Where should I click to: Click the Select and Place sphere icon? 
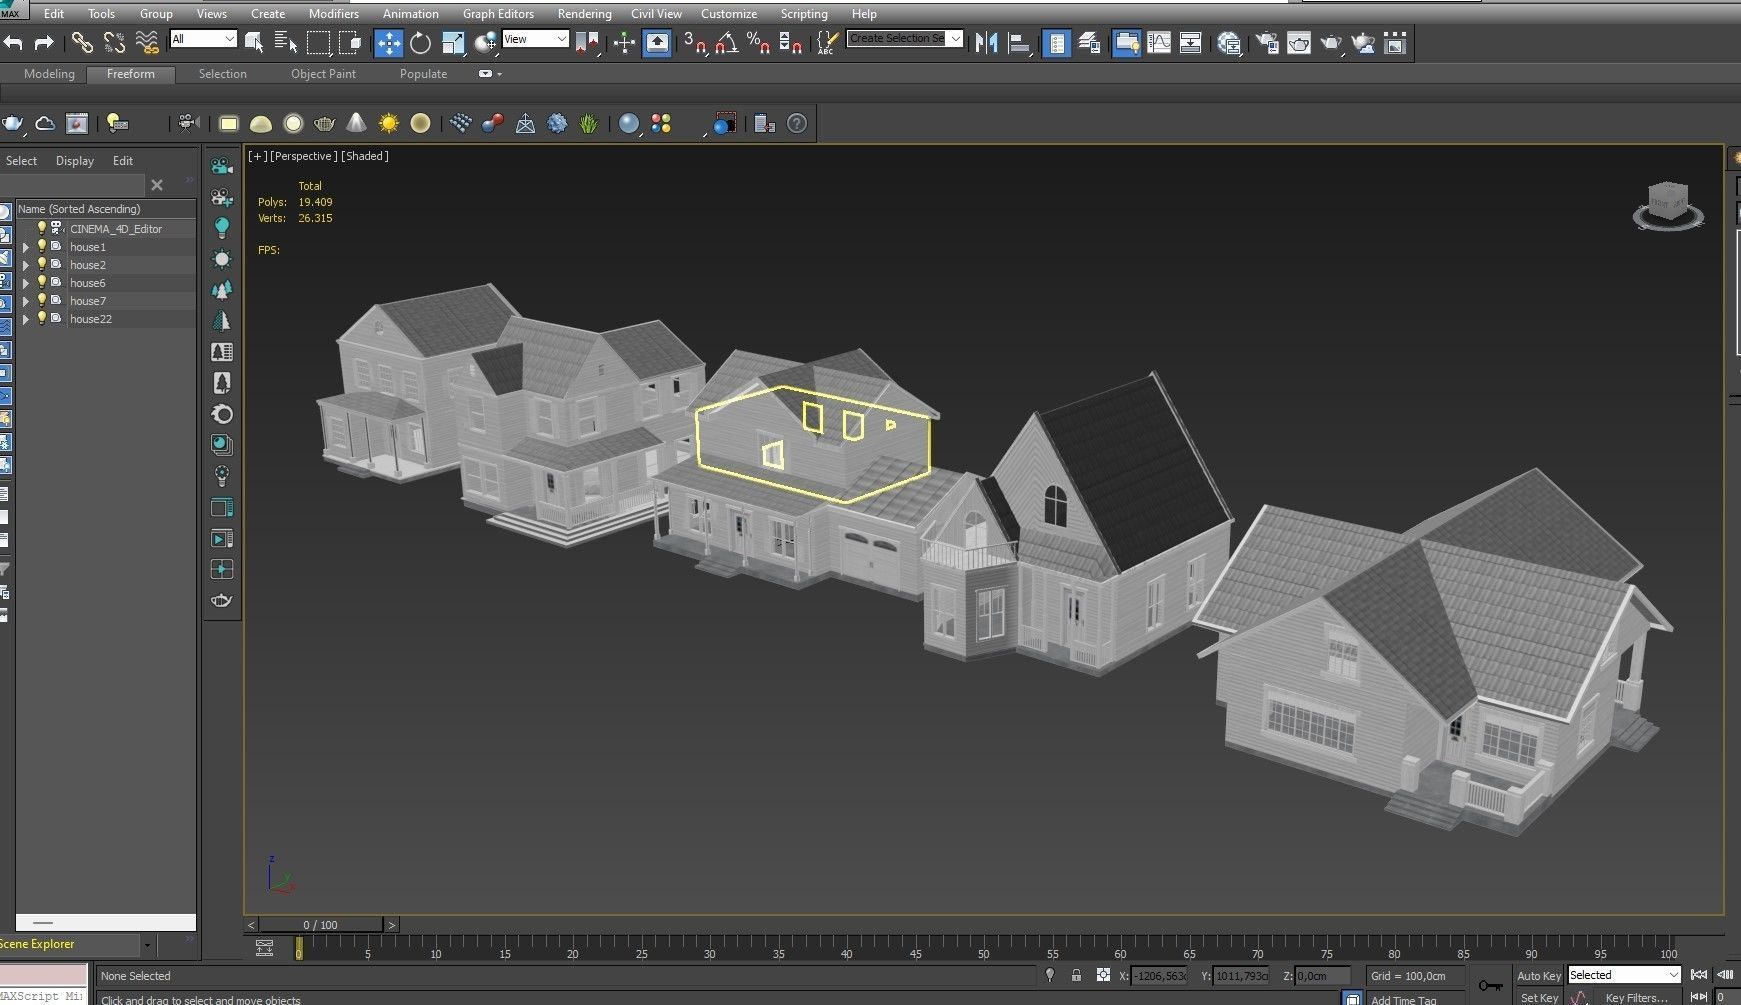[x=486, y=42]
